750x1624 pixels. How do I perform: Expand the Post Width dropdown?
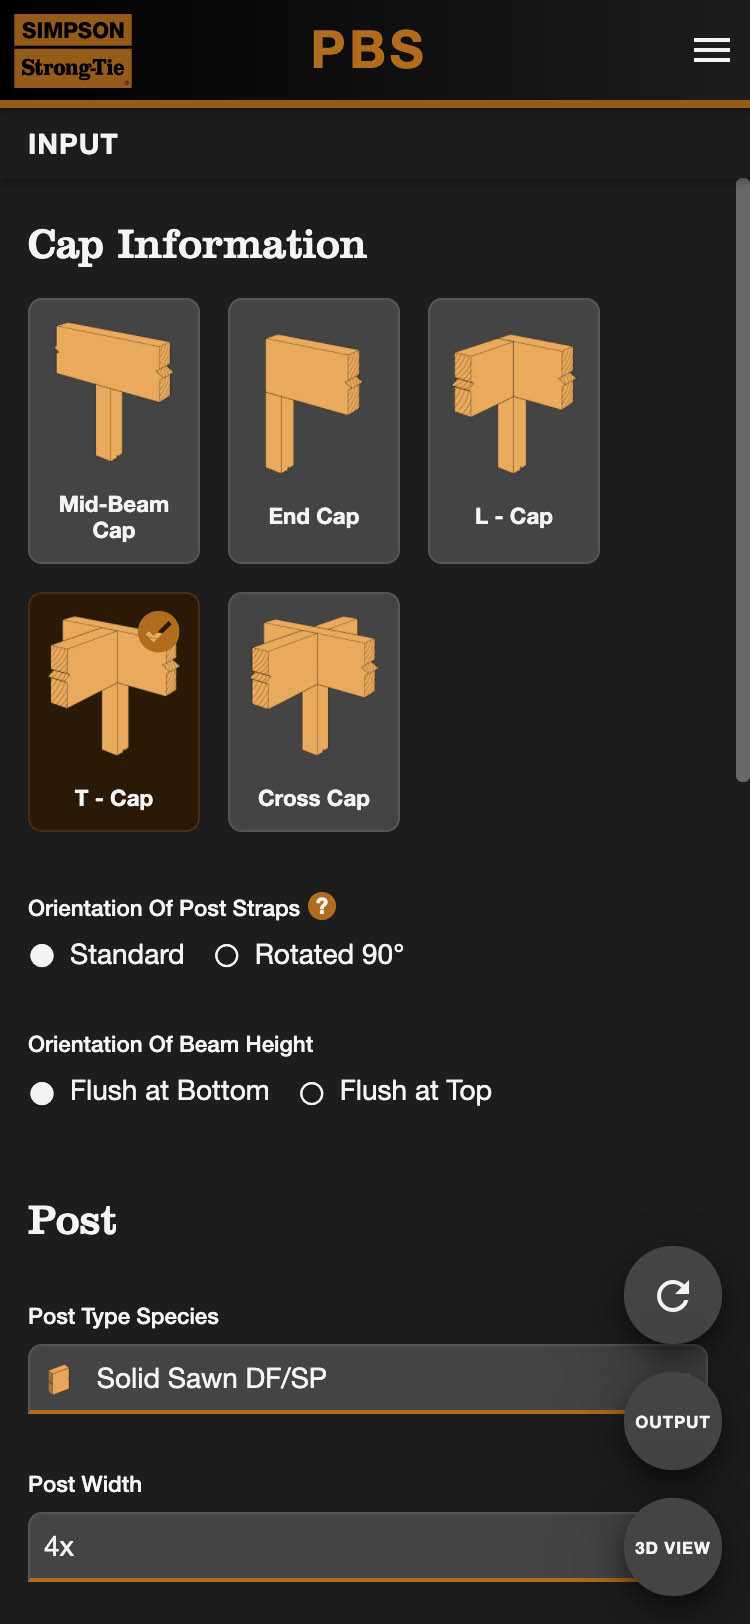click(x=320, y=1546)
